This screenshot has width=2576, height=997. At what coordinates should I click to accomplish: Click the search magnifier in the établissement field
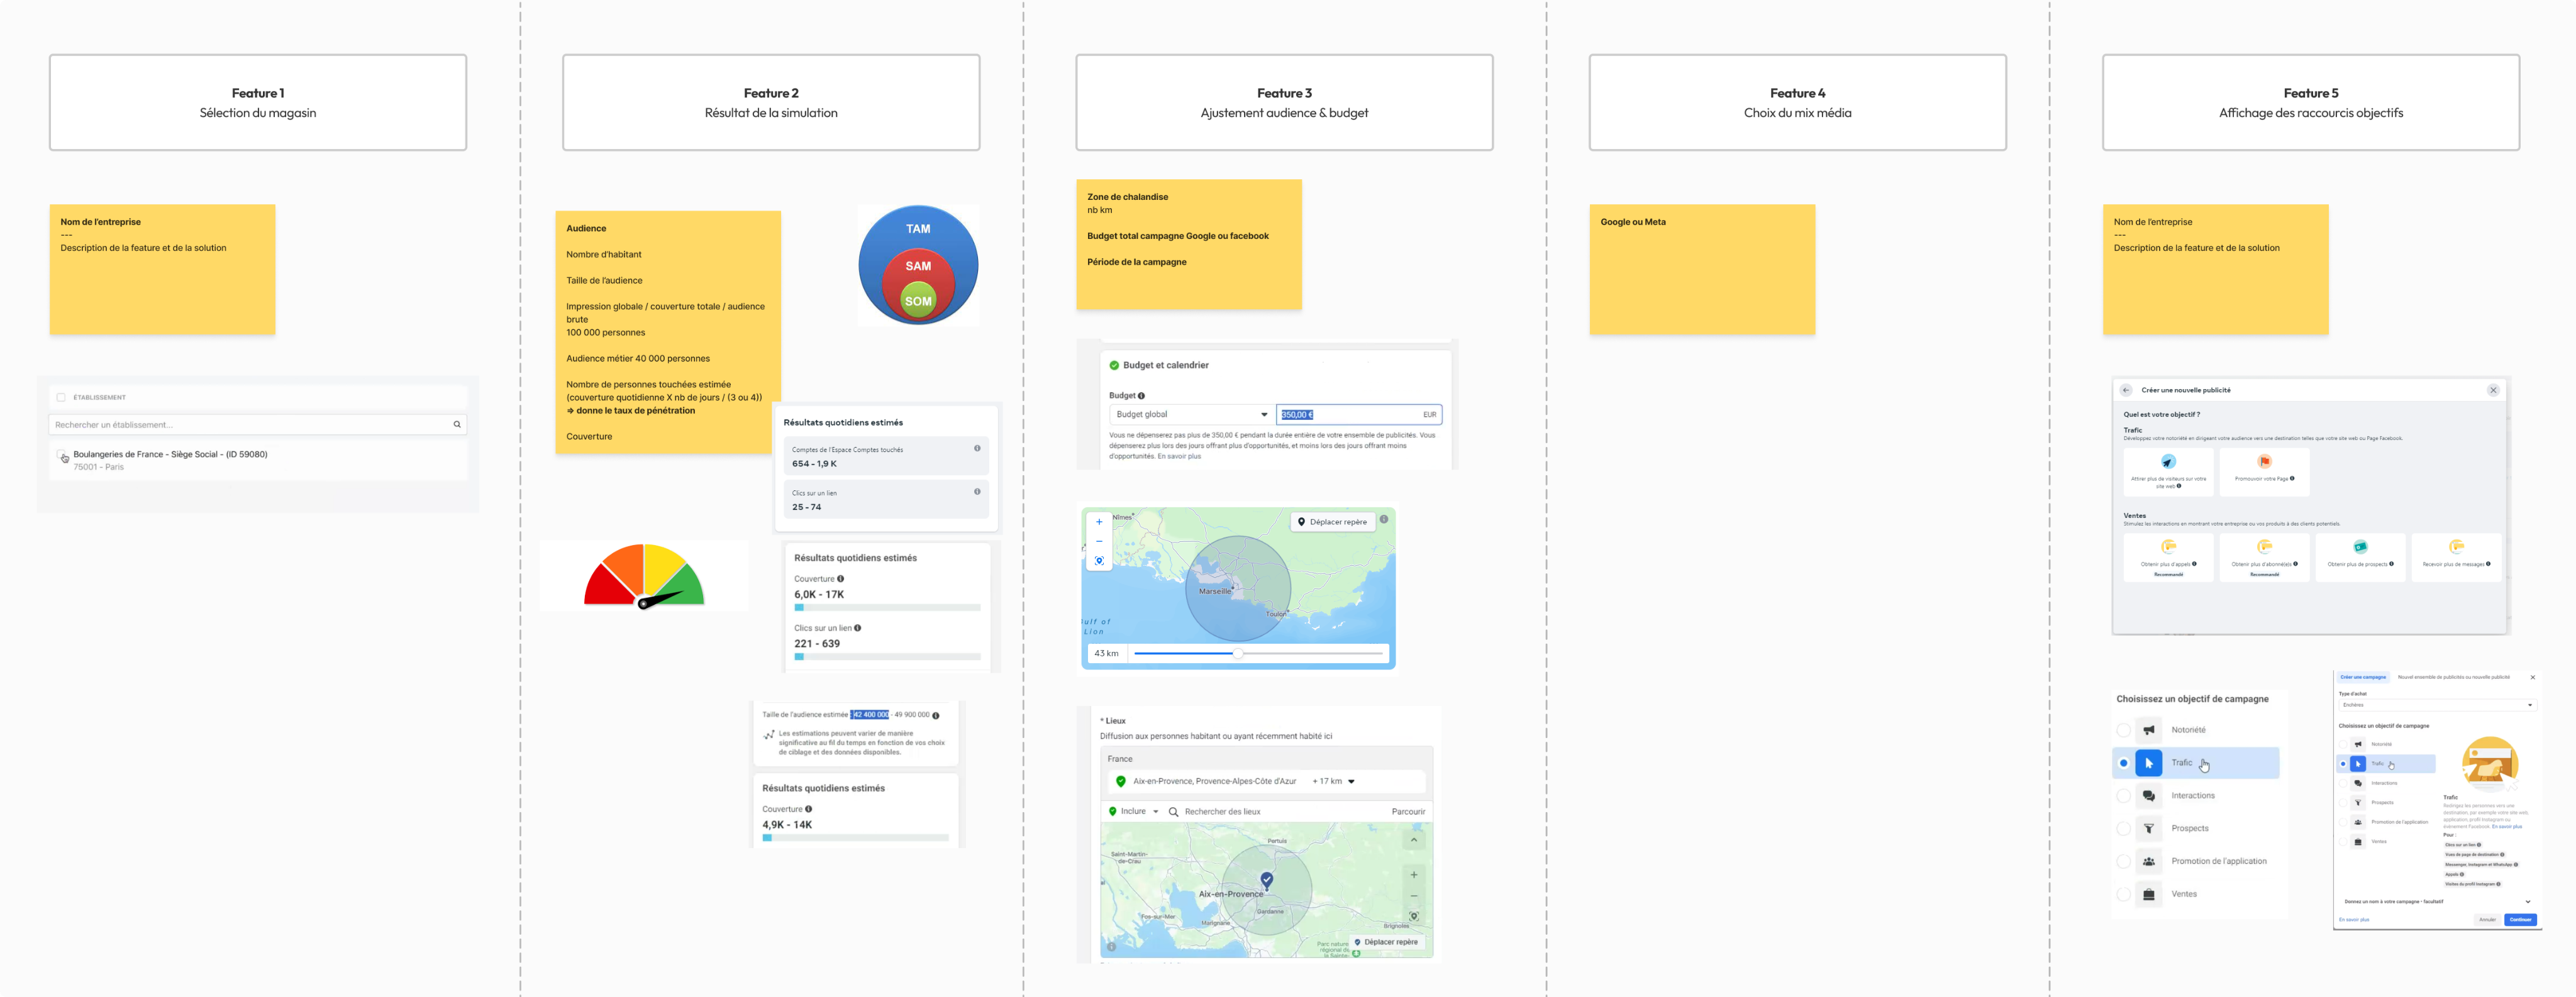[457, 424]
